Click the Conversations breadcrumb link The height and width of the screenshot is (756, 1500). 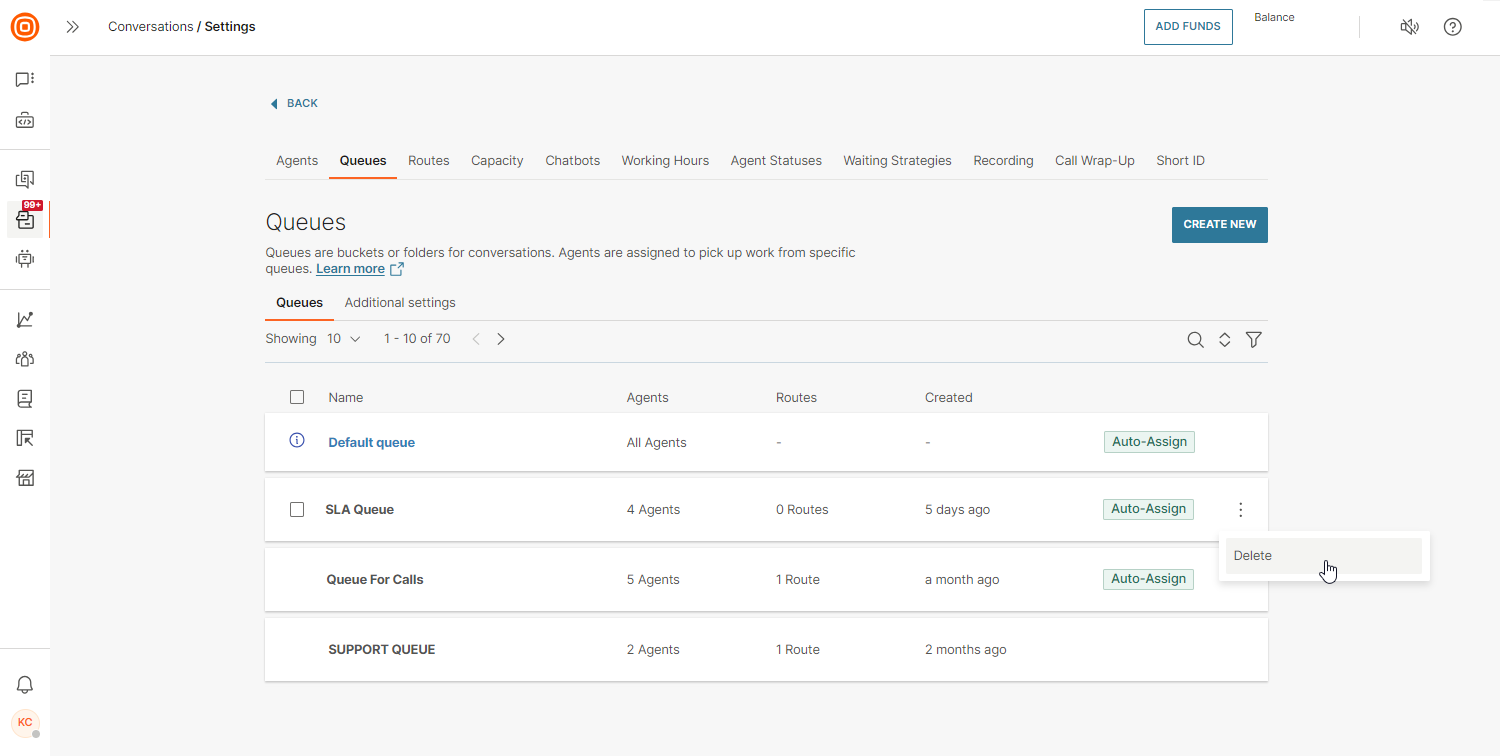pyautogui.click(x=151, y=27)
